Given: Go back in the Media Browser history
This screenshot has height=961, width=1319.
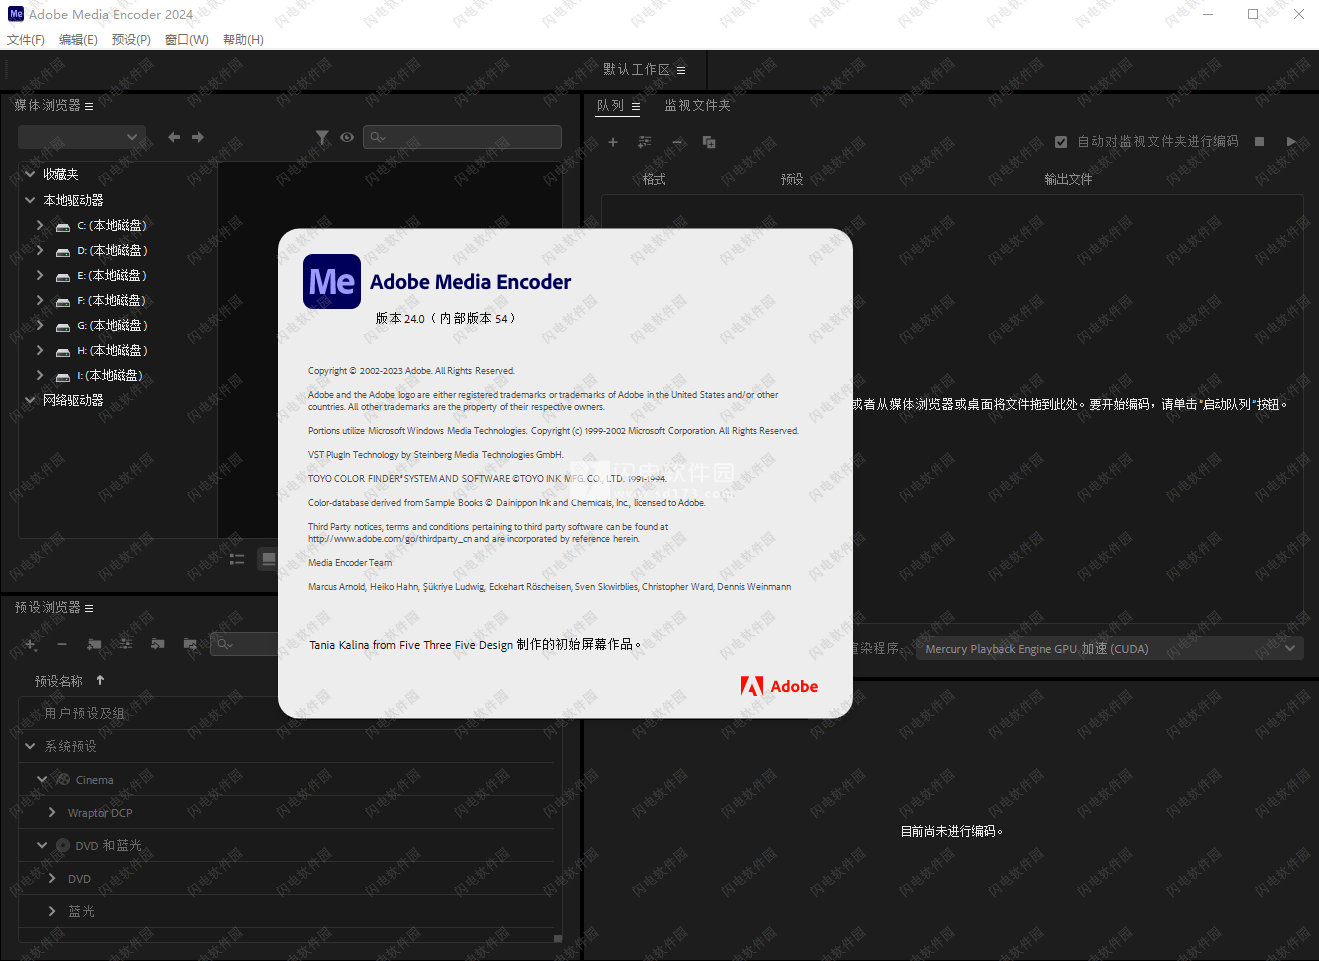Looking at the screenshot, I should [174, 137].
